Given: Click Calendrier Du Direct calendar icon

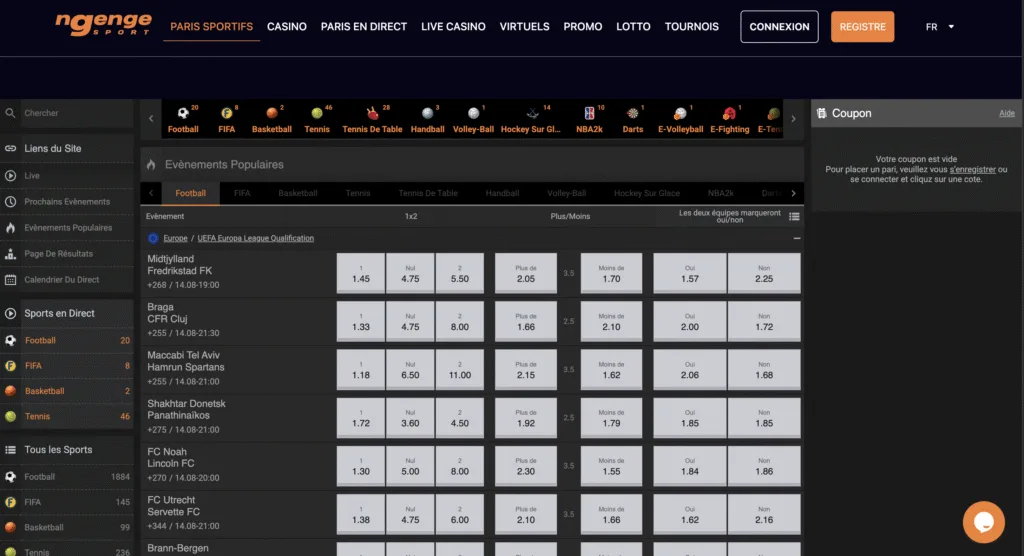Looking at the screenshot, I should [x=10, y=280].
